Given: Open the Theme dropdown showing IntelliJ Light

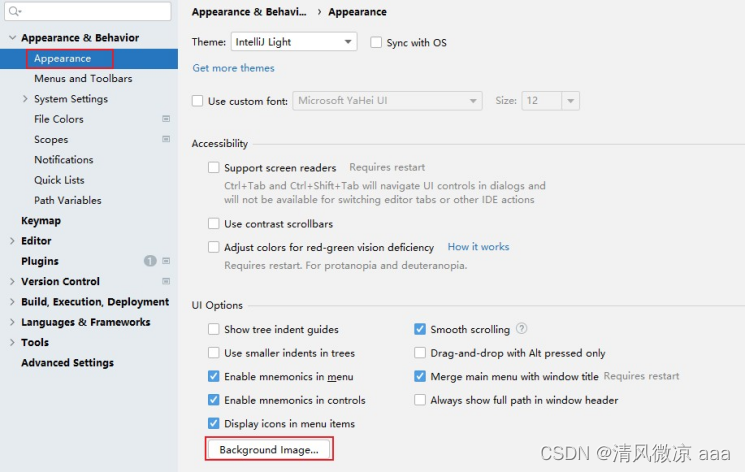Looking at the screenshot, I should pyautogui.click(x=294, y=42).
